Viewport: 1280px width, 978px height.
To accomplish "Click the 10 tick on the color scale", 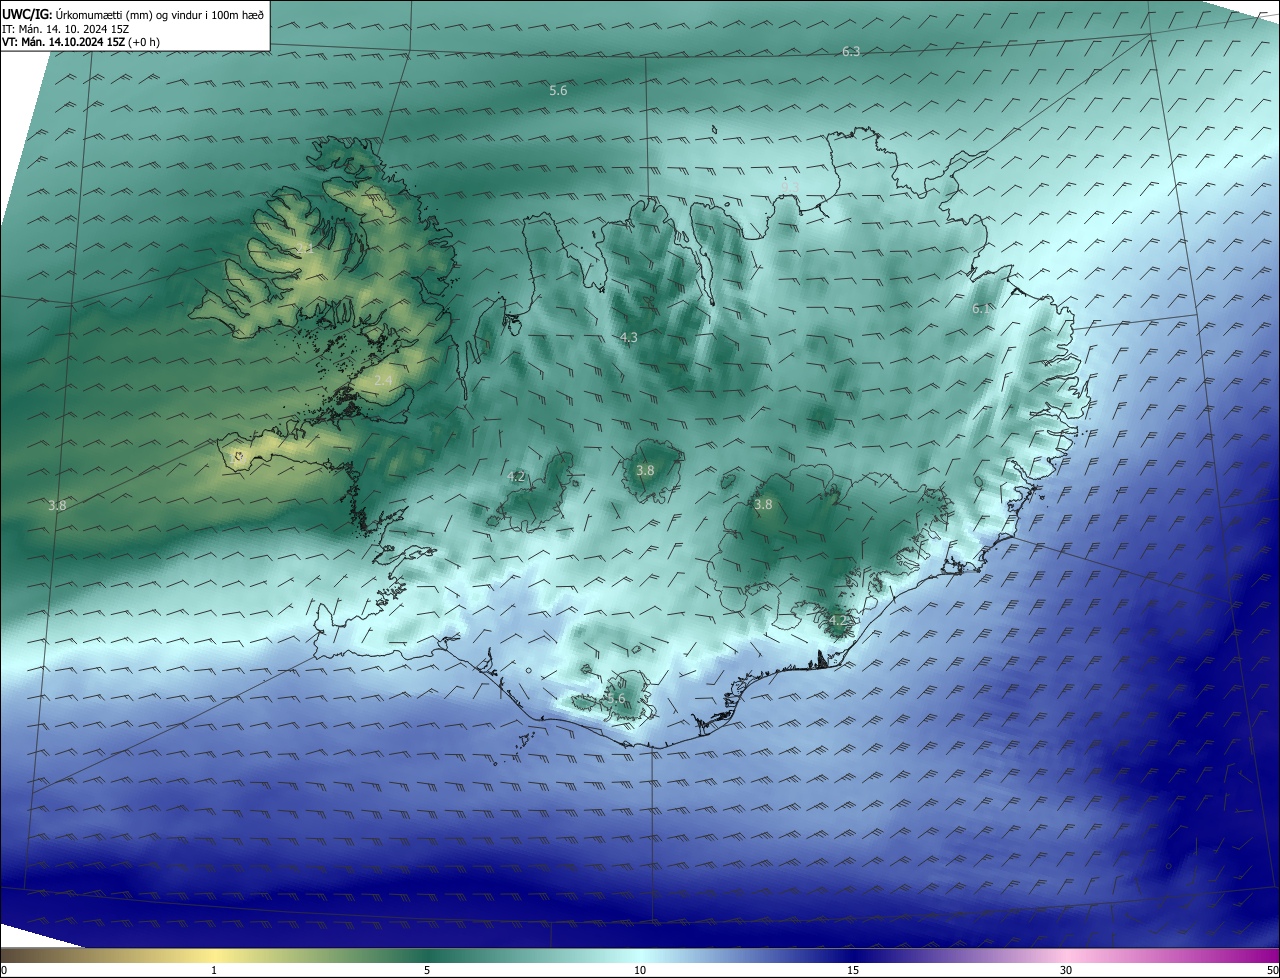I will pyautogui.click(x=640, y=970).
